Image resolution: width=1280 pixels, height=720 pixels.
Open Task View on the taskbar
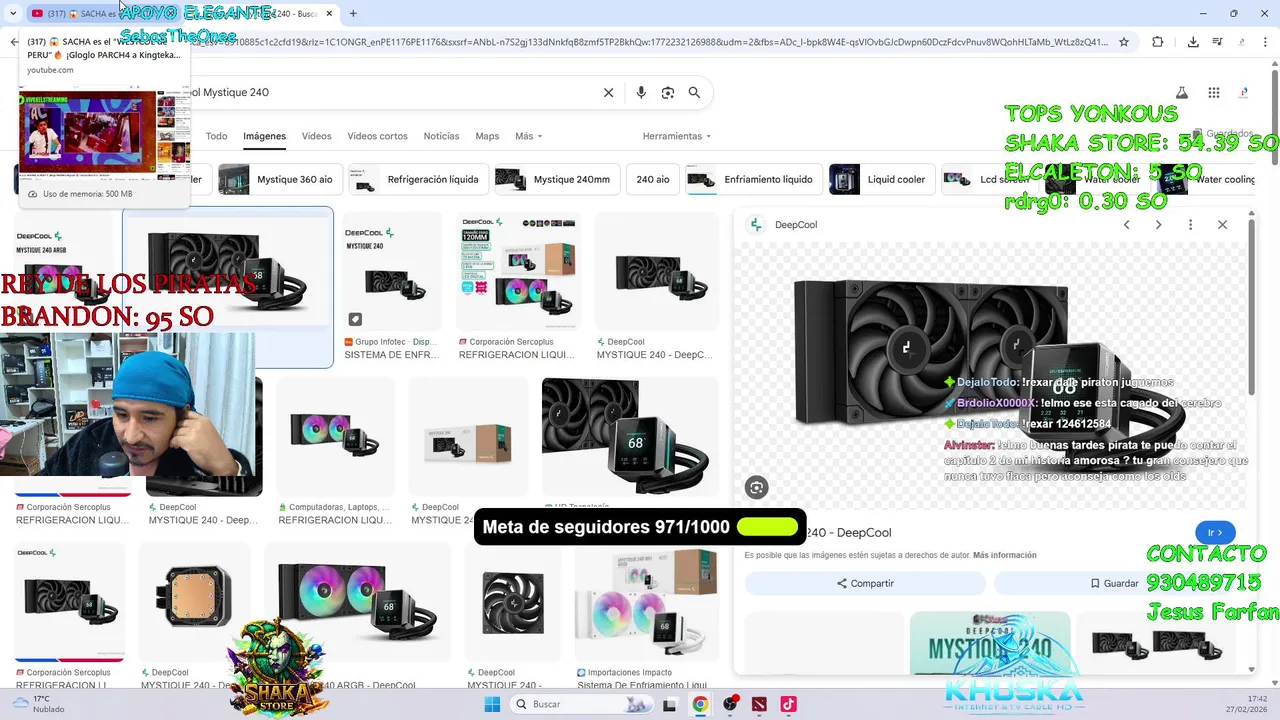point(670,704)
